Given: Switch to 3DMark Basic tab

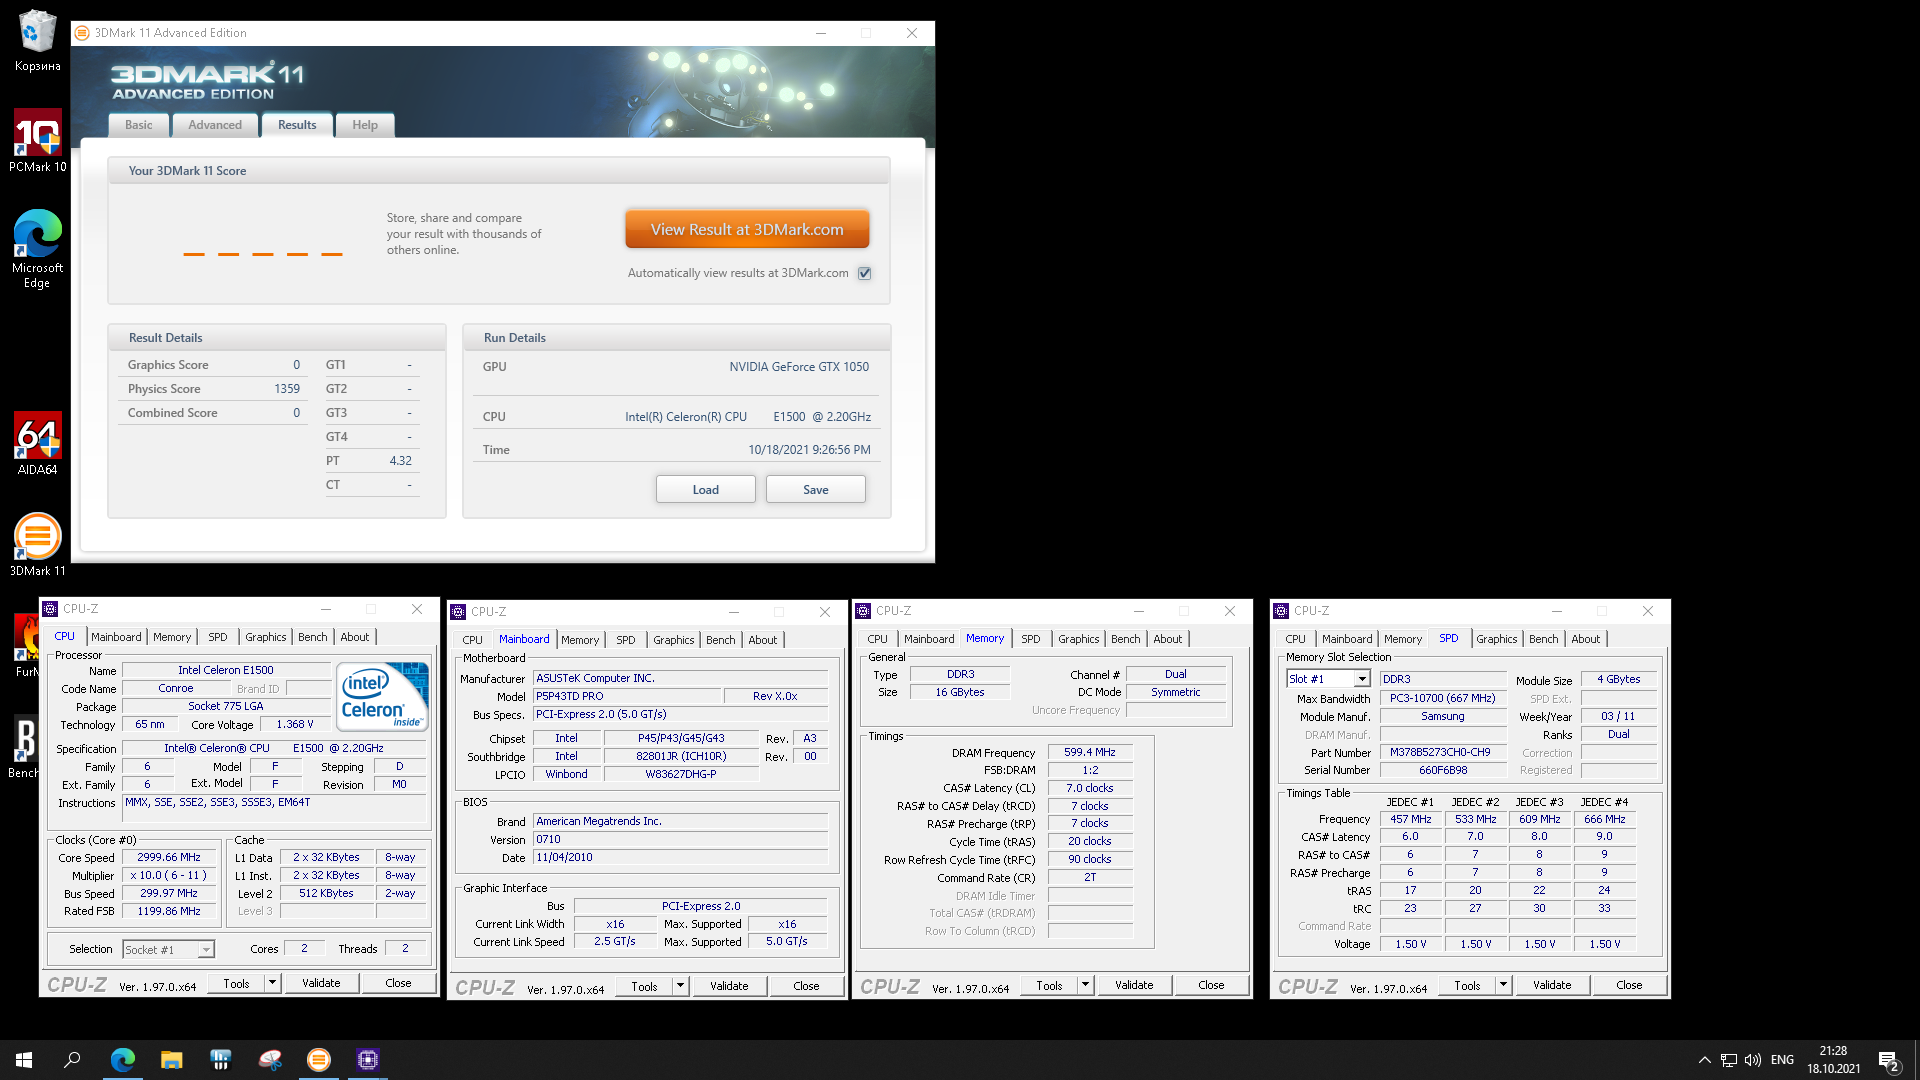Looking at the screenshot, I should pos(139,125).
